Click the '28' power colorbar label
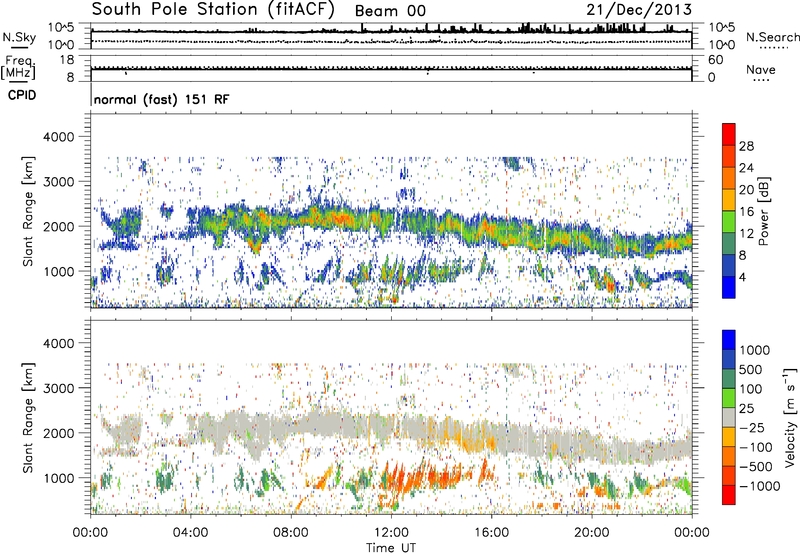This screenshot has width=800, height=554. point(746,146)
